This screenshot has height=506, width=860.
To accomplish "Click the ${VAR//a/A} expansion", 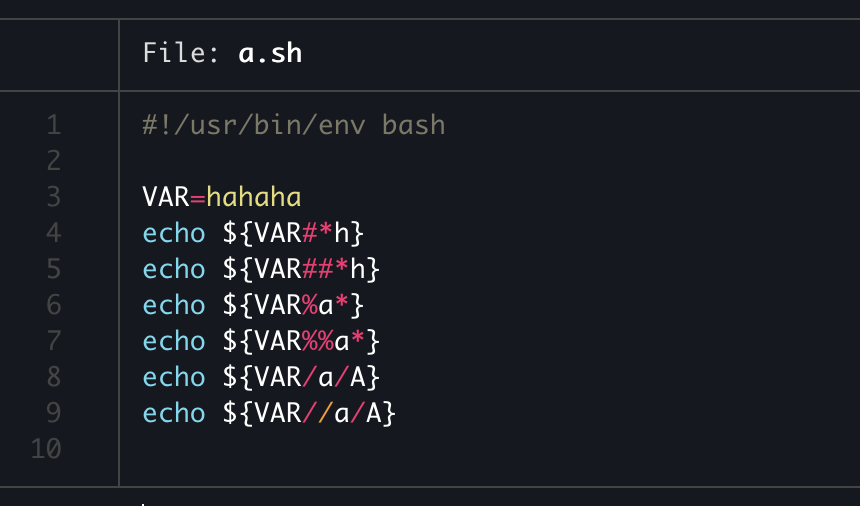I will pyautogui.click(x=309, y=413).
